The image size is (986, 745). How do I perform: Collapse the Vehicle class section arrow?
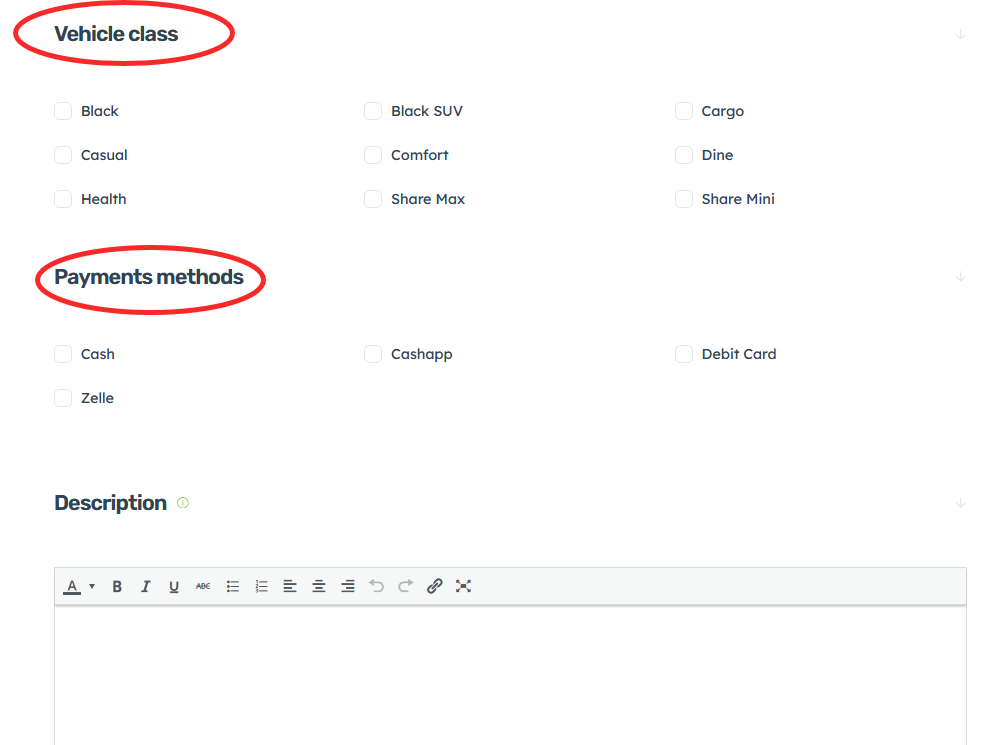tap(960, 34)
